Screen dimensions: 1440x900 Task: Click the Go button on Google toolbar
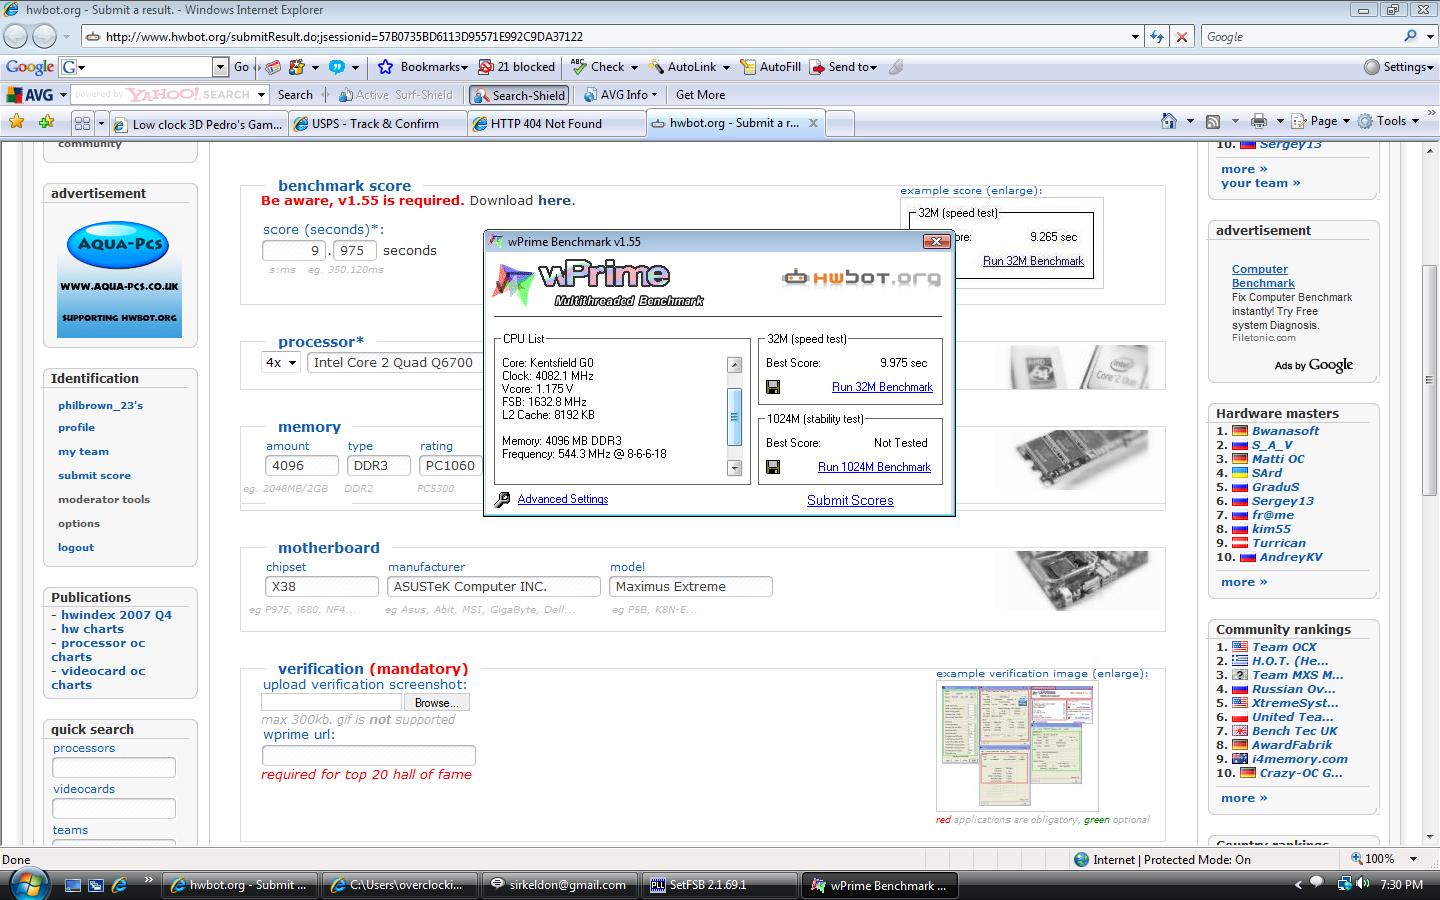241,67
